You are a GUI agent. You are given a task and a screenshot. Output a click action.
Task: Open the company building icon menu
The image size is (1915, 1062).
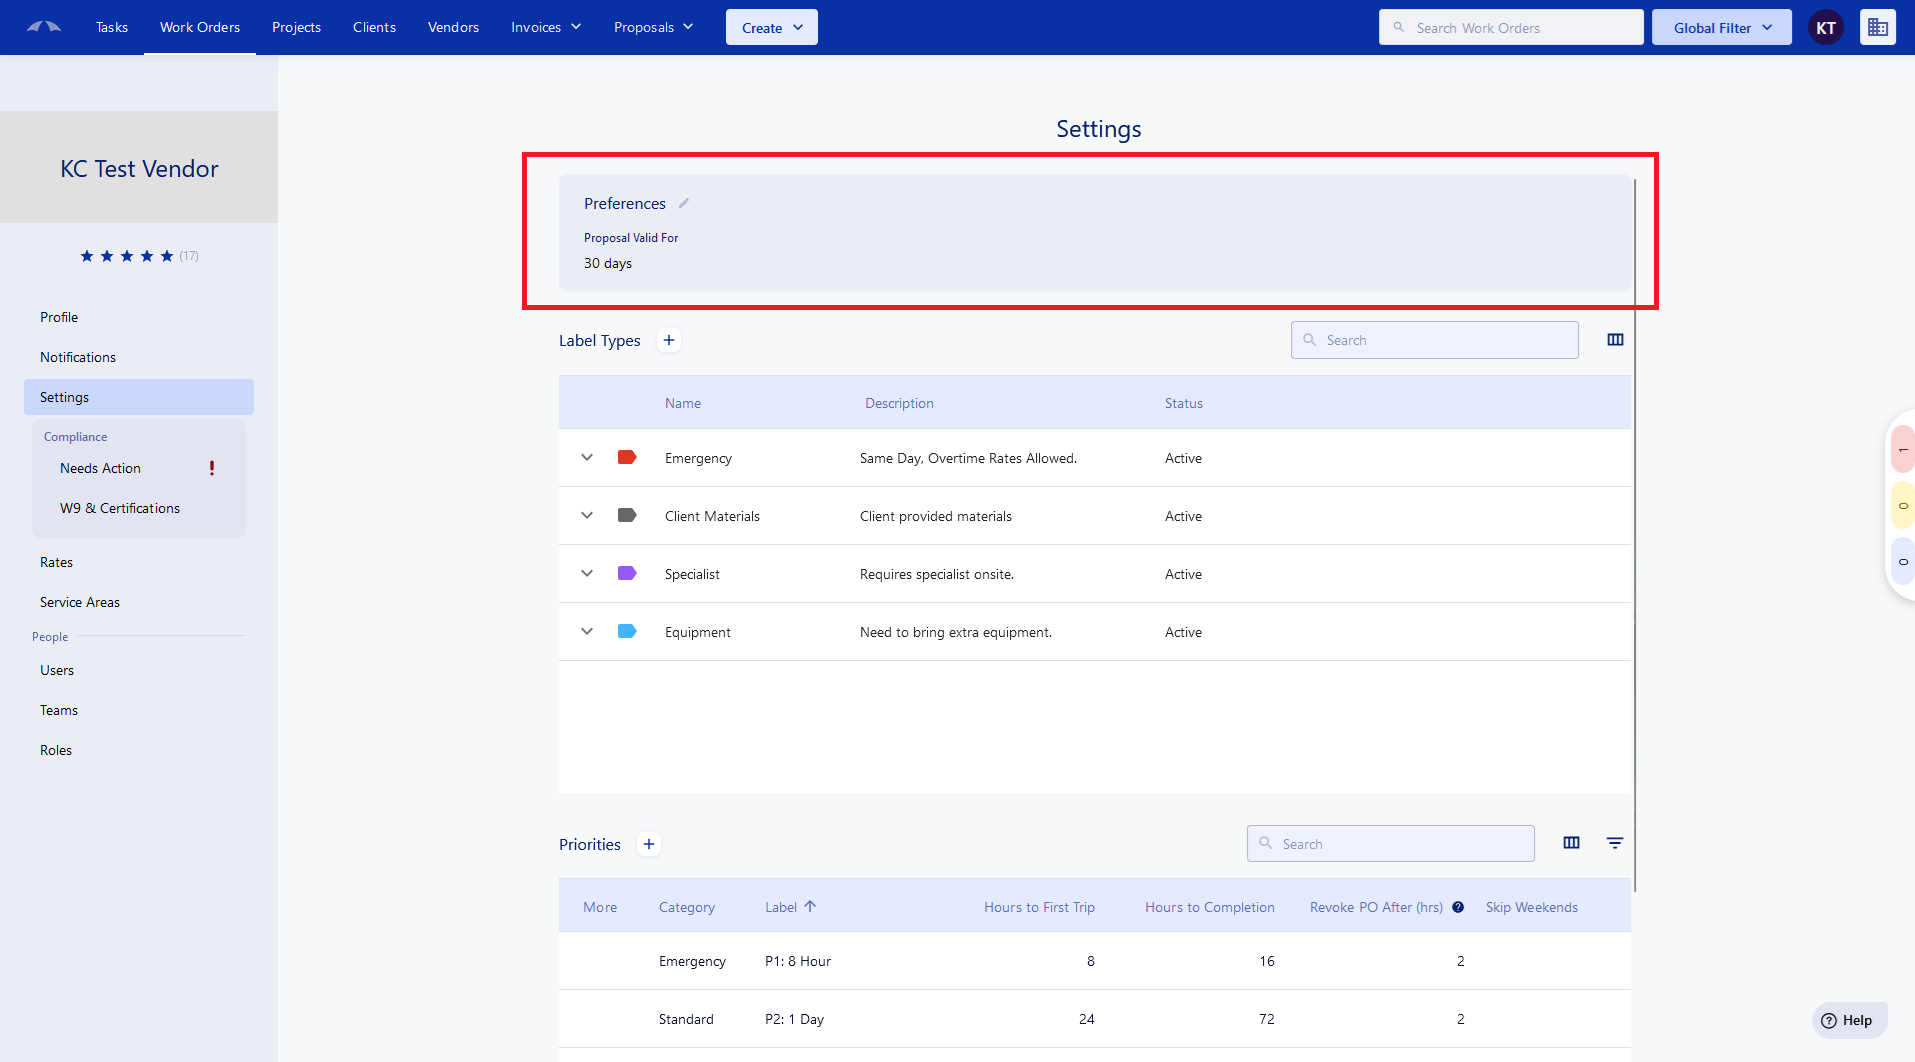coord(1878,27)
